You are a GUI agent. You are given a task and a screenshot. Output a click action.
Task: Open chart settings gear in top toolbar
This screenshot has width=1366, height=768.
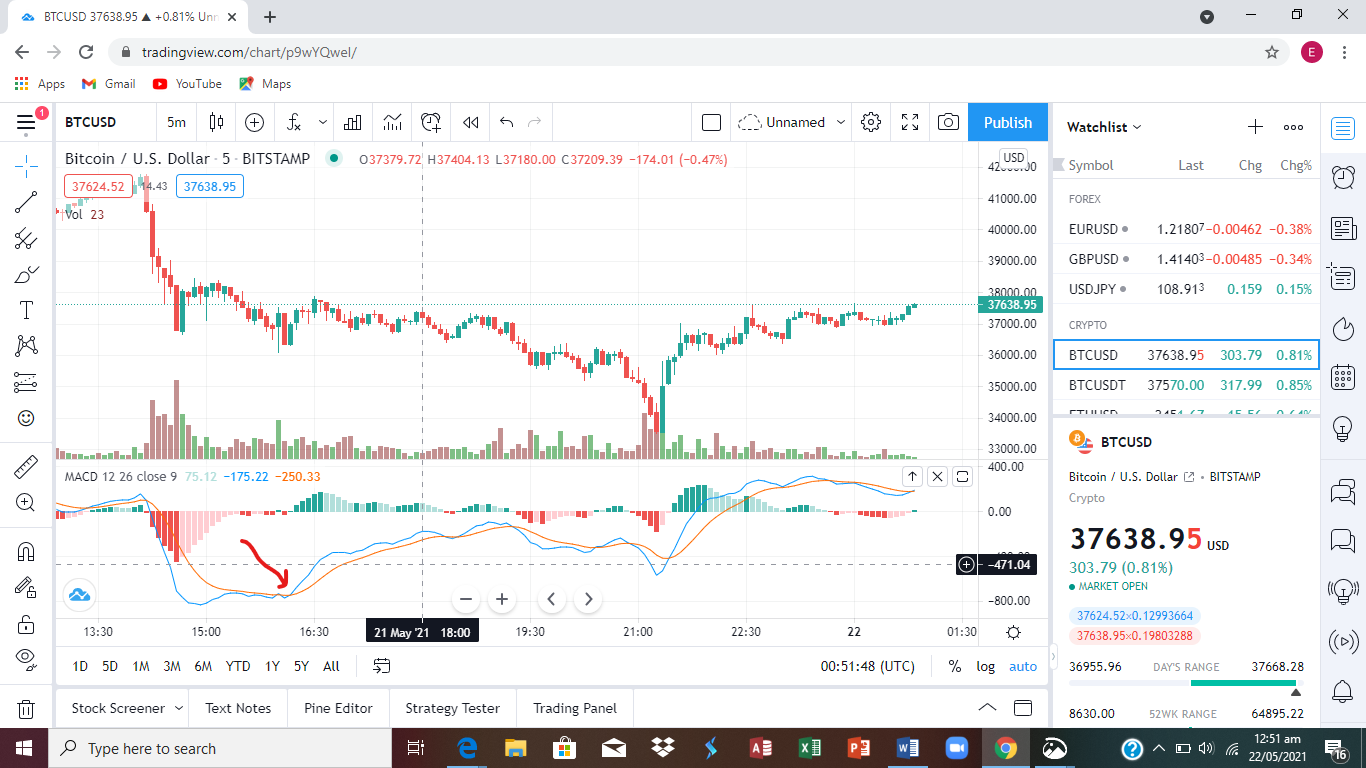(x=871, y=122)
